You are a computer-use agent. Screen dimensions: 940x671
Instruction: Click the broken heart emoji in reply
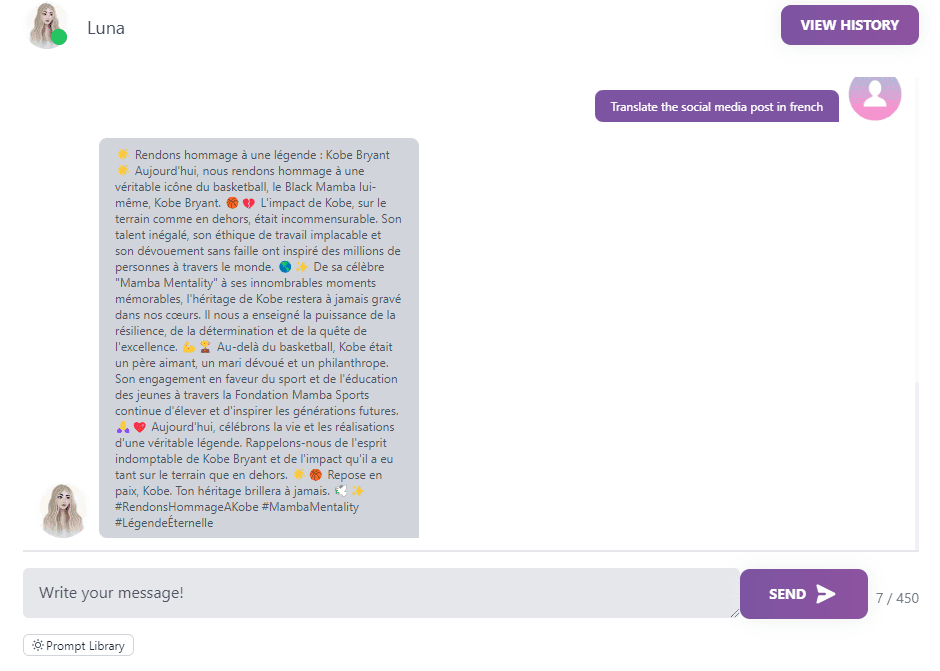click(x=249, y=203)
